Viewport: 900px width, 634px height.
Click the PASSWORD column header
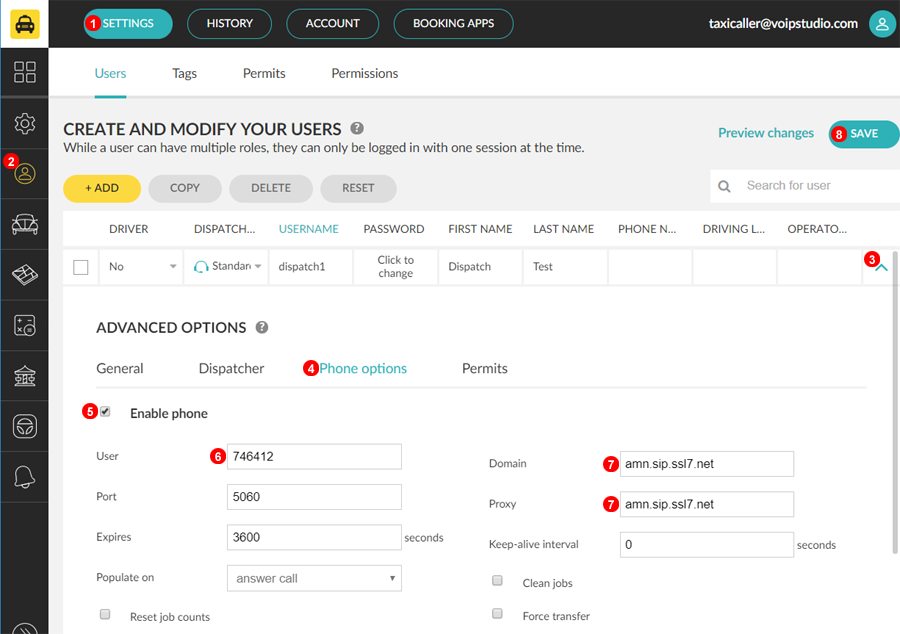[x=394, y=229]
